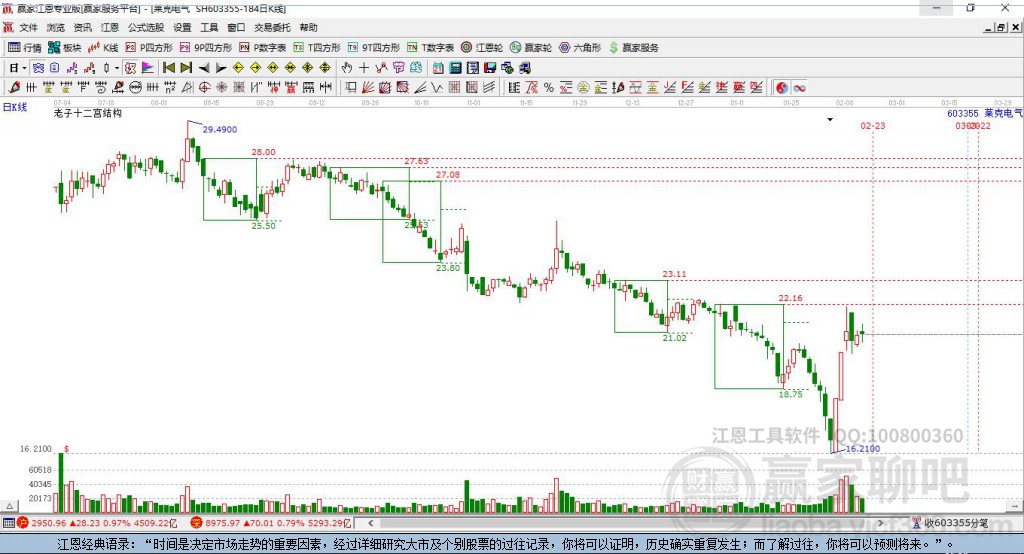Open the calculator icon
1024x554 pixels.
(x=455, y=68)
